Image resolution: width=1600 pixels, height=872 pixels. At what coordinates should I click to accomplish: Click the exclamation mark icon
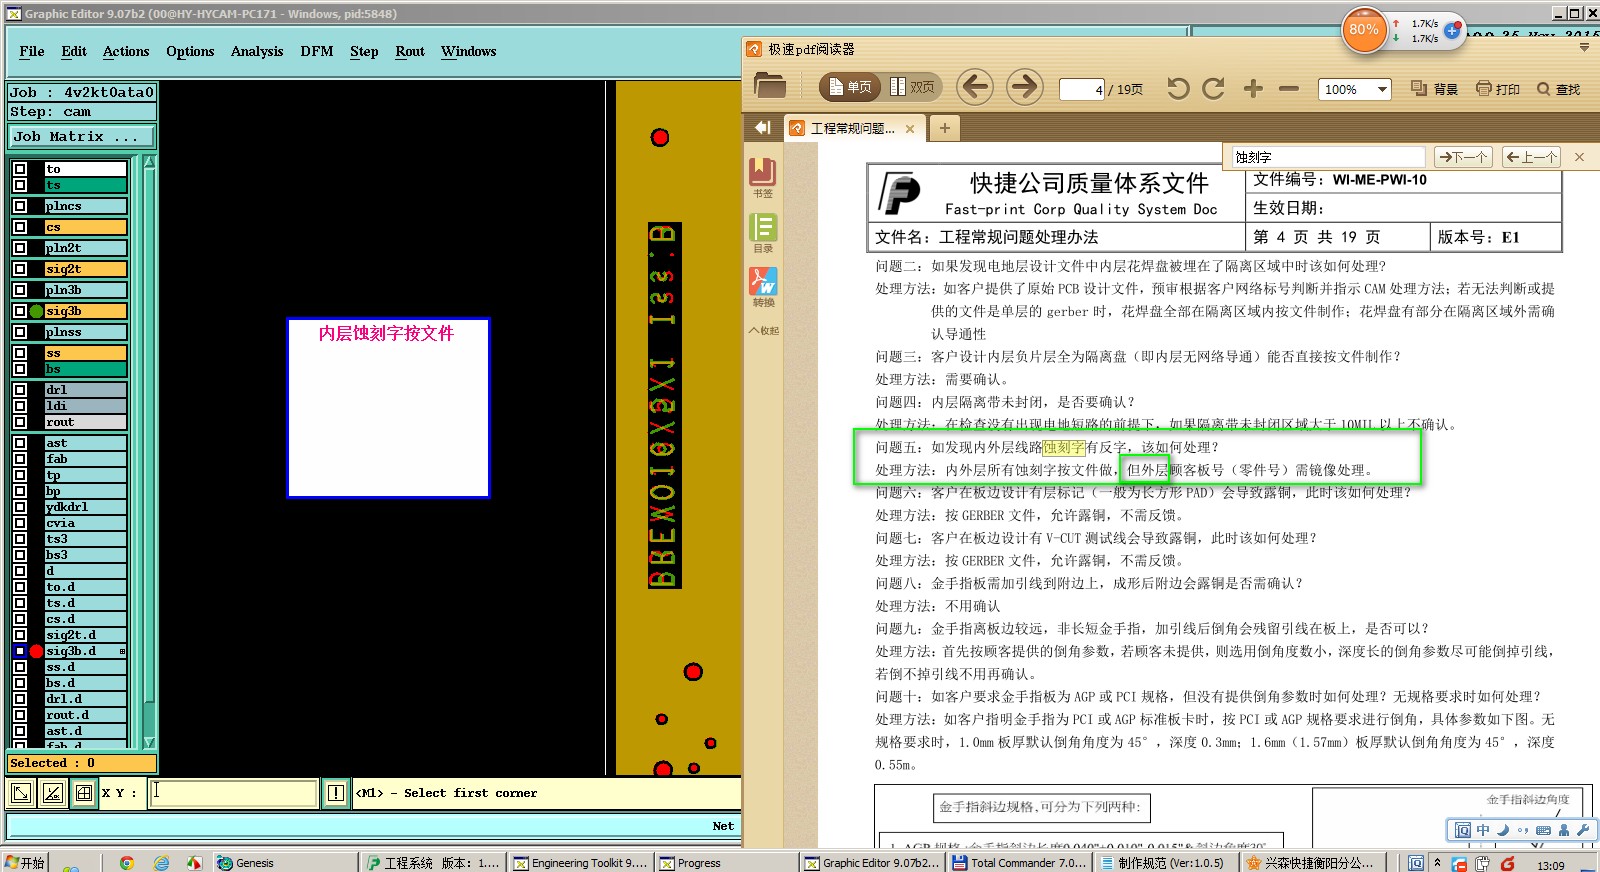(x=336, y=793)
